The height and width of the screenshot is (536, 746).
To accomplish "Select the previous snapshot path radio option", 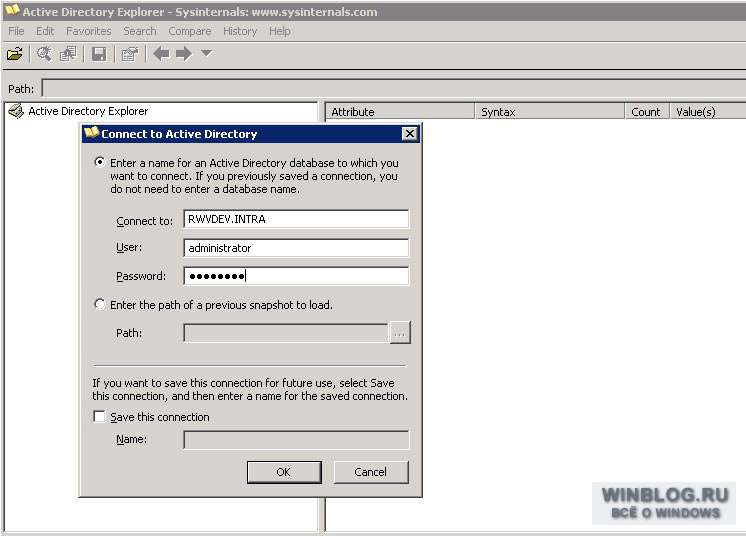I will click(99, 304).
